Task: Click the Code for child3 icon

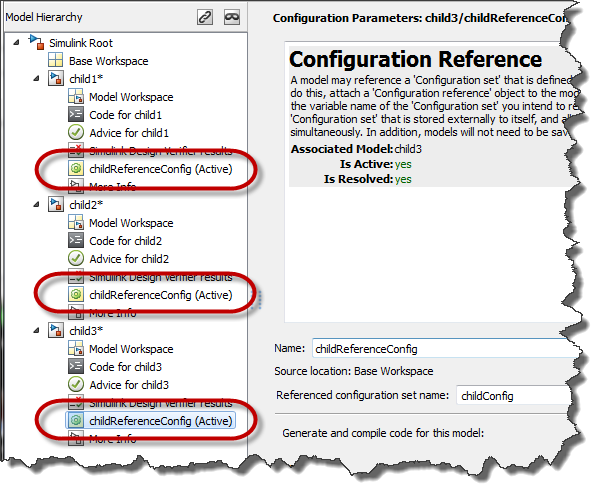Action: (x=76, y=367)
